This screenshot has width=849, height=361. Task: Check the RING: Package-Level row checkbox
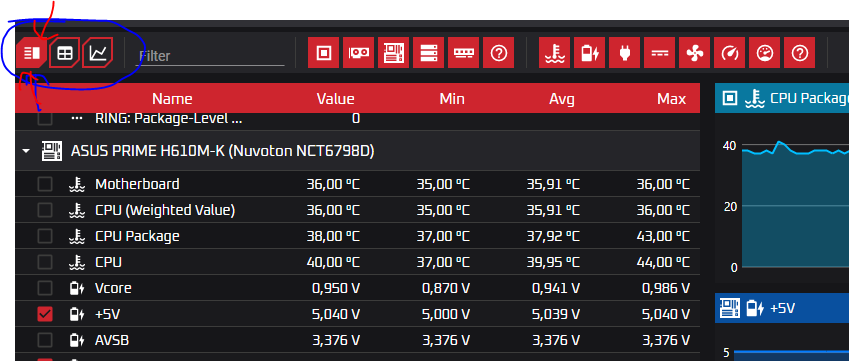pos(45,119)
